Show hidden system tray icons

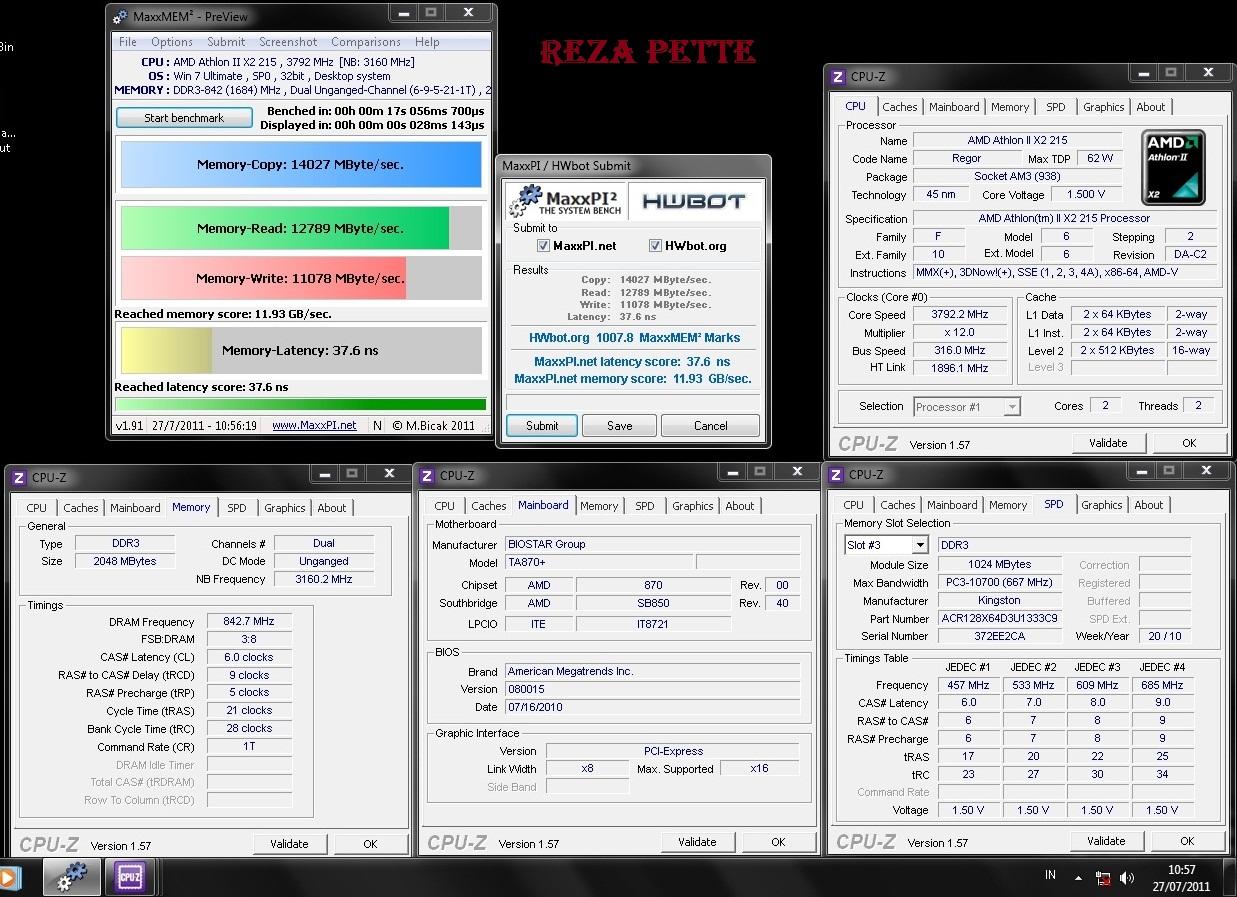[x=1078, y=878]
